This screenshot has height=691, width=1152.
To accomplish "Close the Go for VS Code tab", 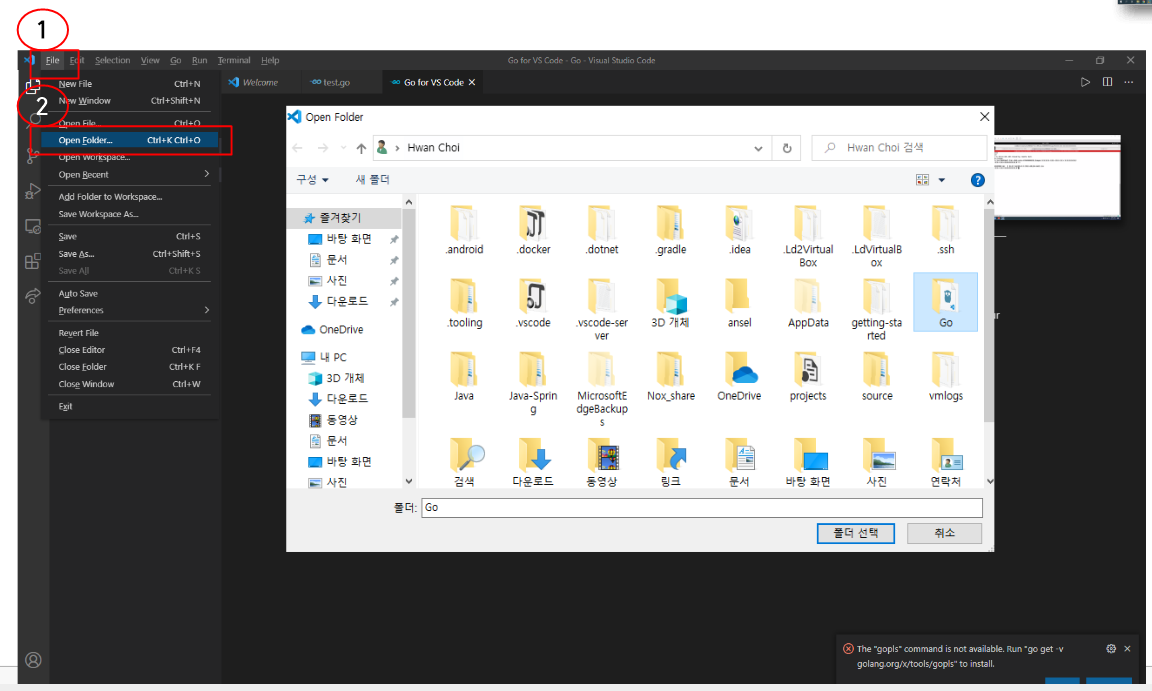I will [x=472, y=82].
